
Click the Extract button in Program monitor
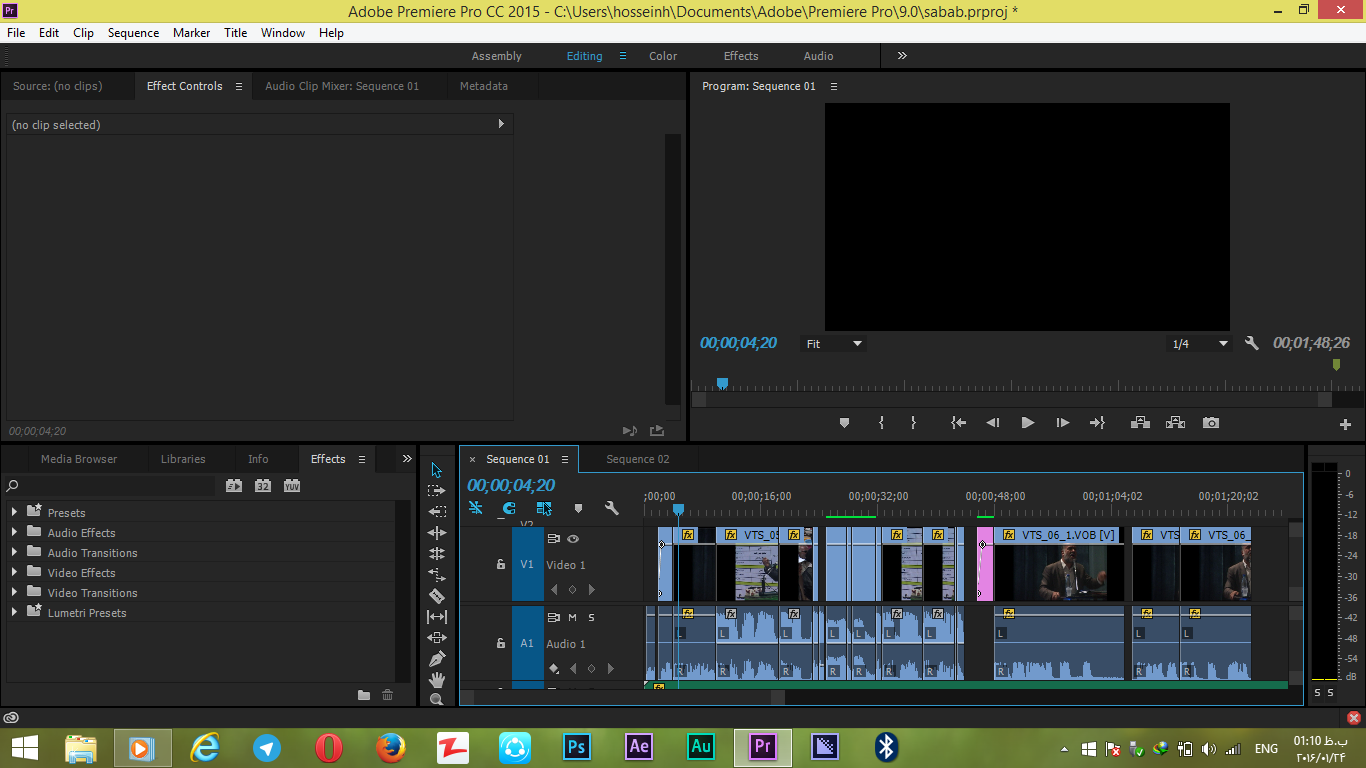coord(1175,423)
